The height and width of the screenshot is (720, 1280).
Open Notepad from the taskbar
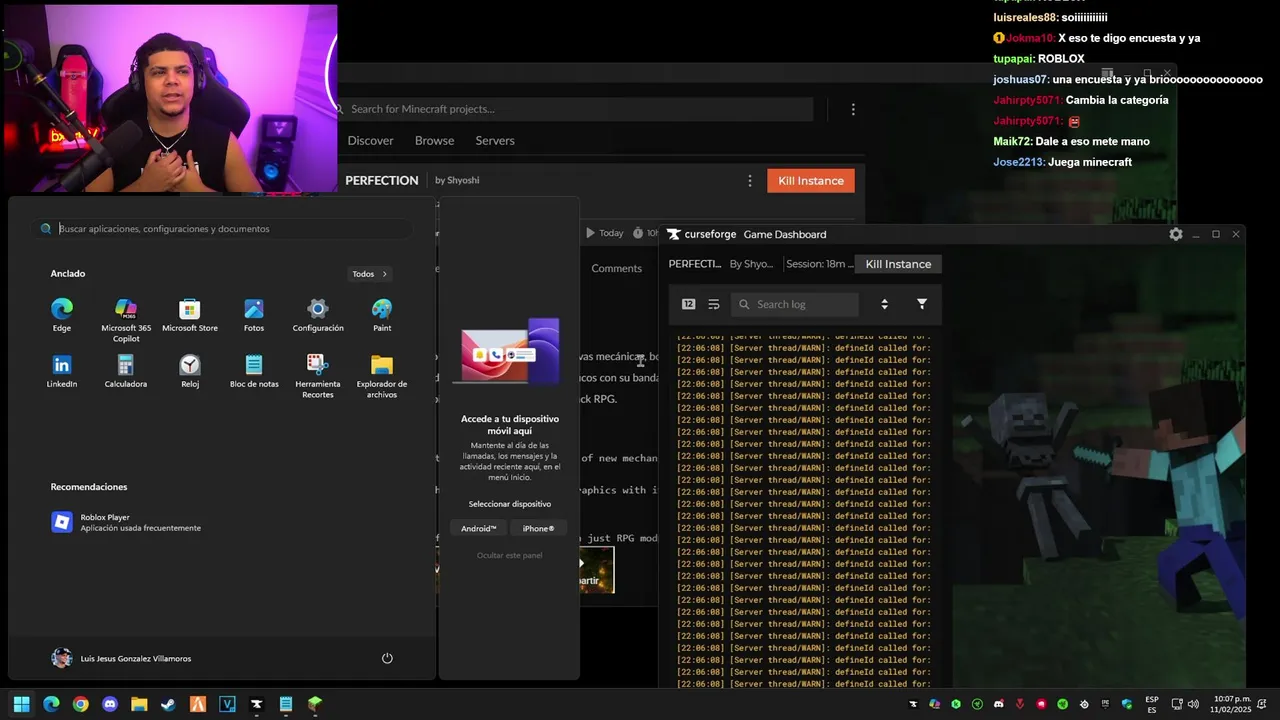point(286,704)
